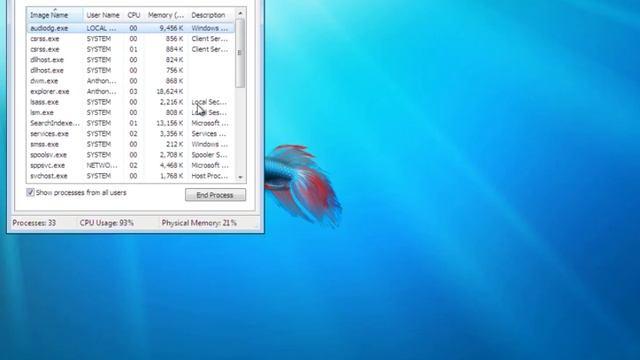Click the End Process button
The height and width of the screenshot is (360, 640).
pyautogui.click(x=215, y=195)
